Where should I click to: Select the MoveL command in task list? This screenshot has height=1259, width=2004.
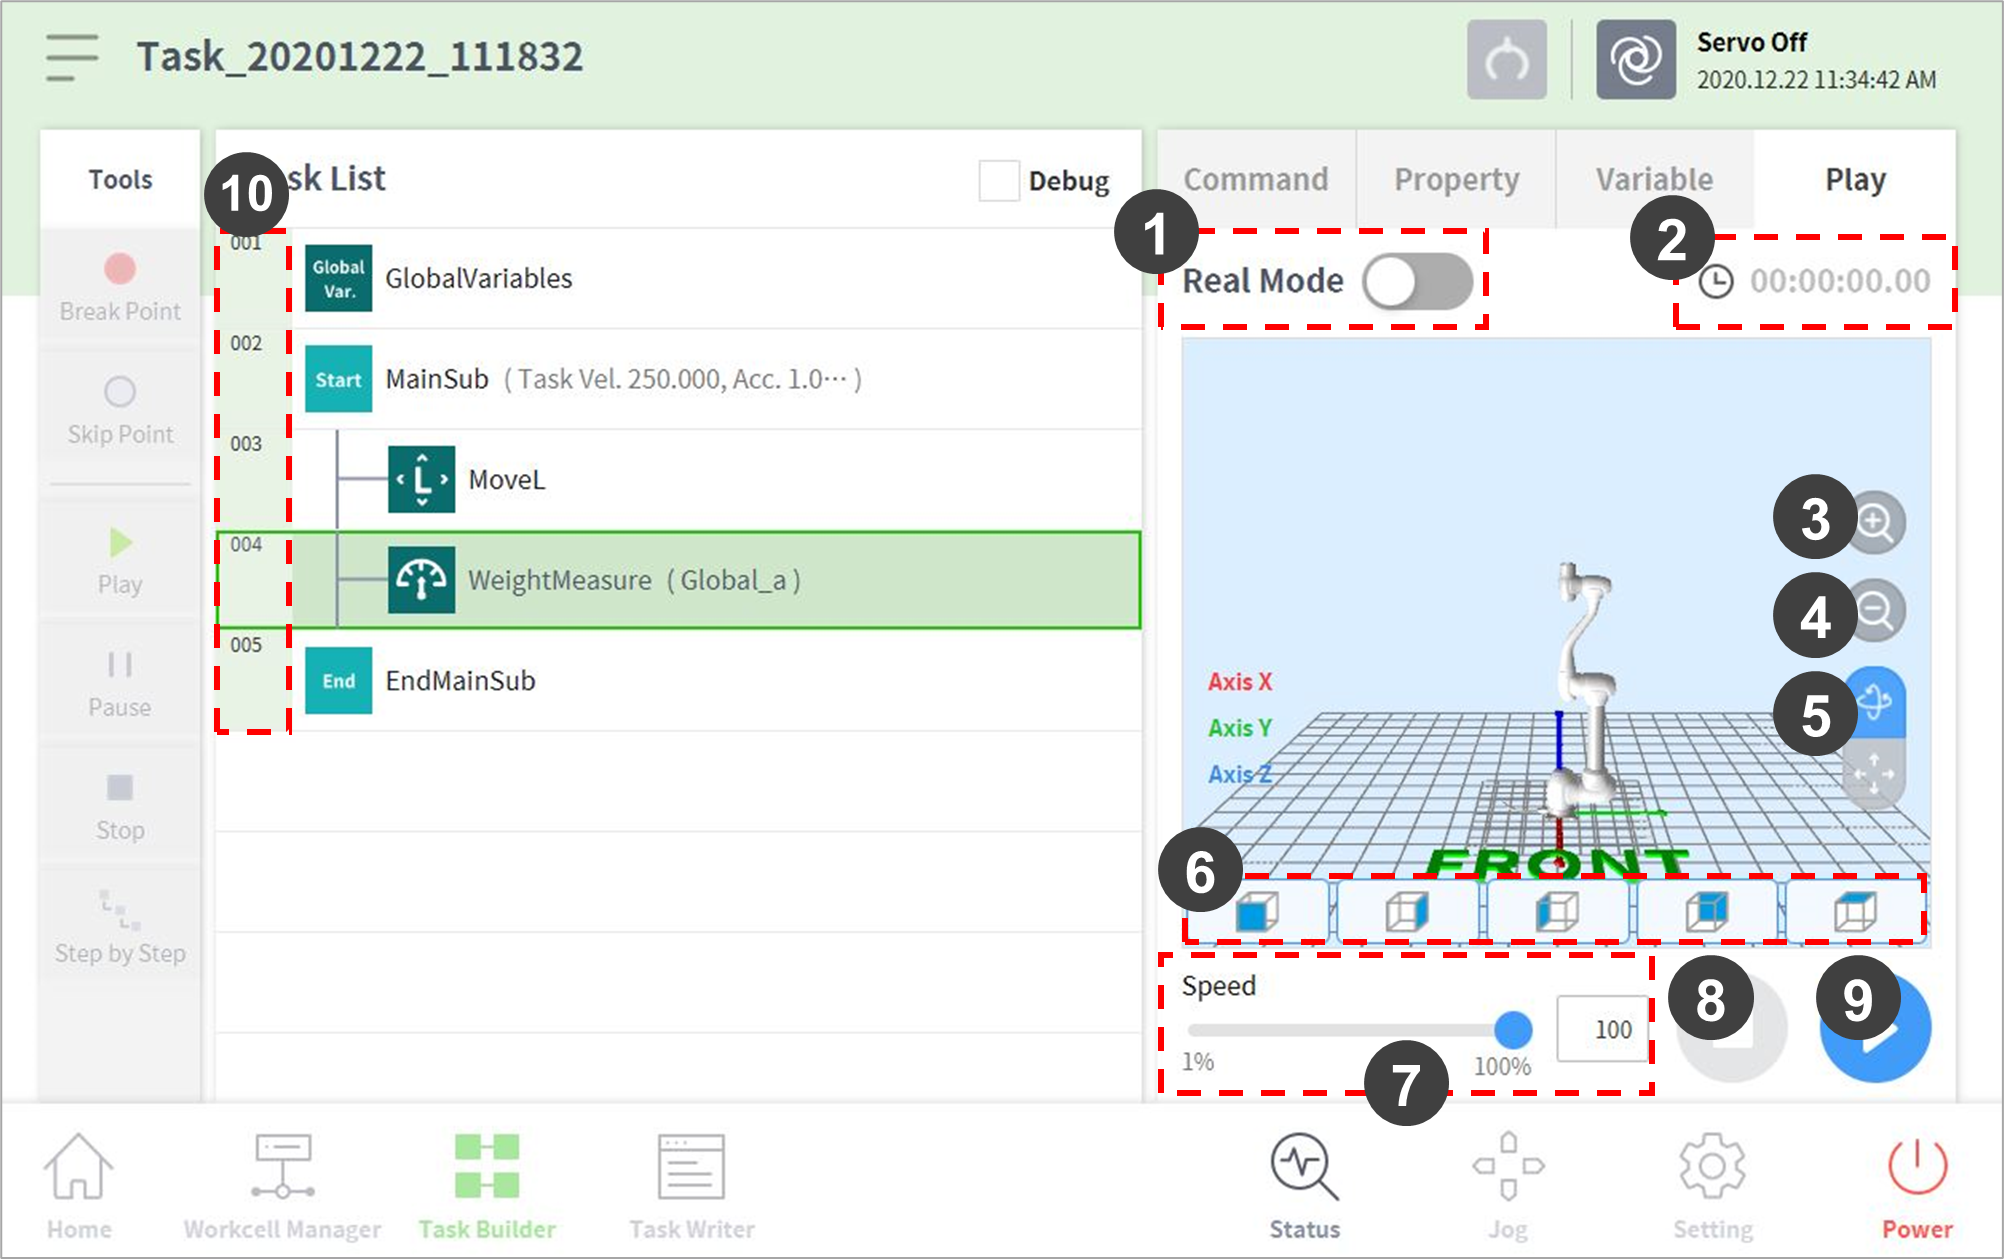[506, 480]
